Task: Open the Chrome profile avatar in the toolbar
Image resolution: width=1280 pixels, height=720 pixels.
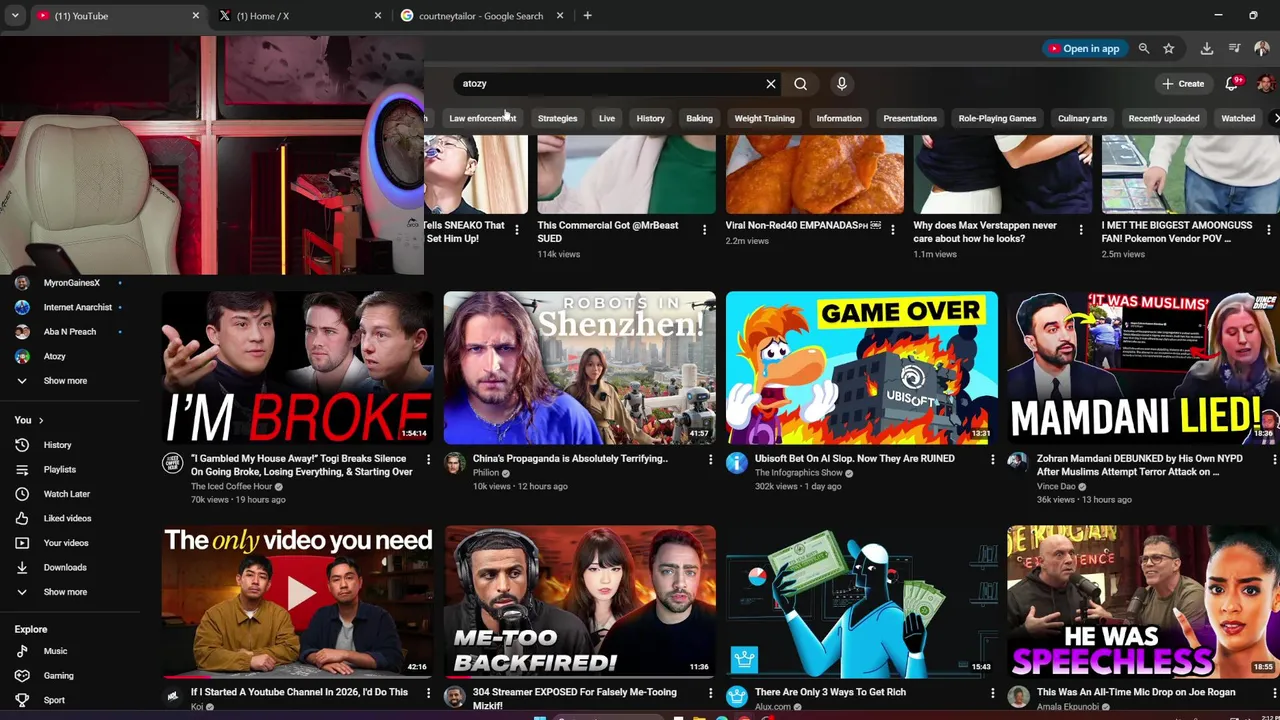Action: pos(1261,48)
